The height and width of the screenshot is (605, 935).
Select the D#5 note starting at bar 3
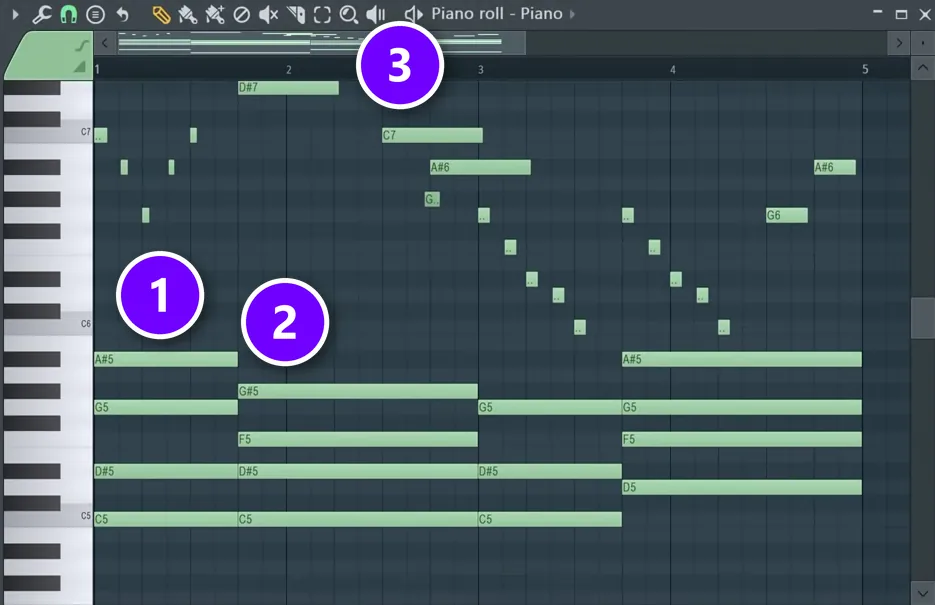click(550, 471)
